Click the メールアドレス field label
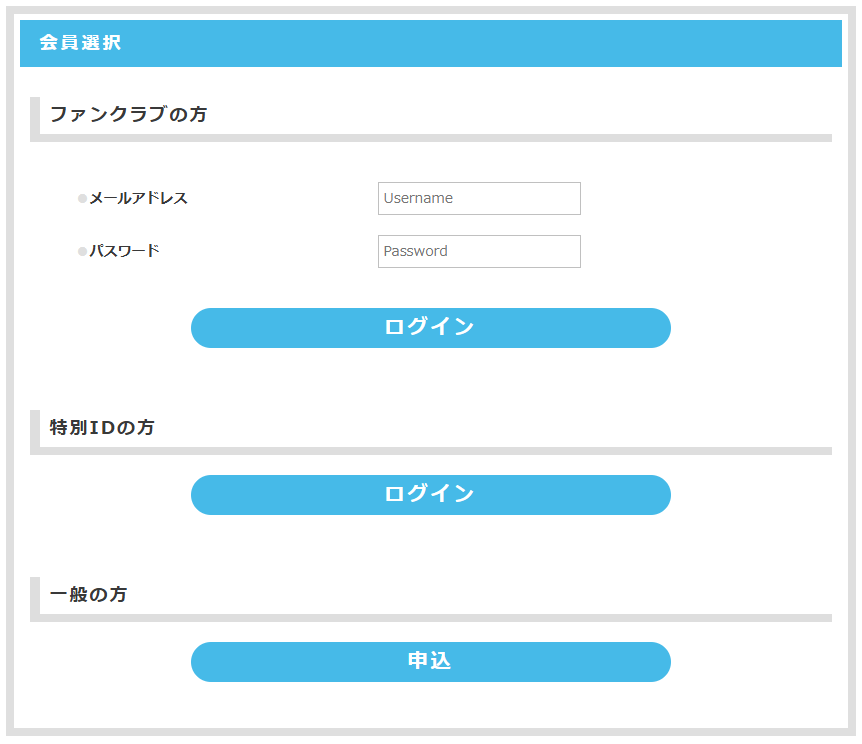The height and width of the screenshot is (744, 862). (x=138, y=198)
